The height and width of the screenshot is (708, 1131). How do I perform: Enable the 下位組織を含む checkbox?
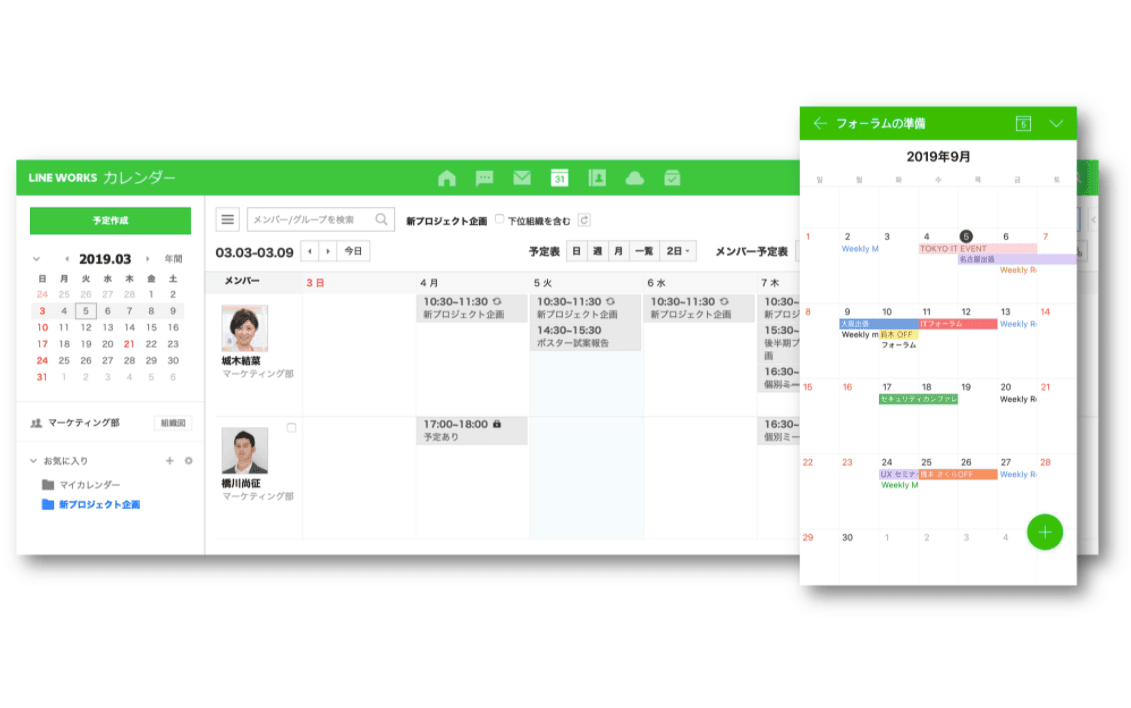click(499, 219)
